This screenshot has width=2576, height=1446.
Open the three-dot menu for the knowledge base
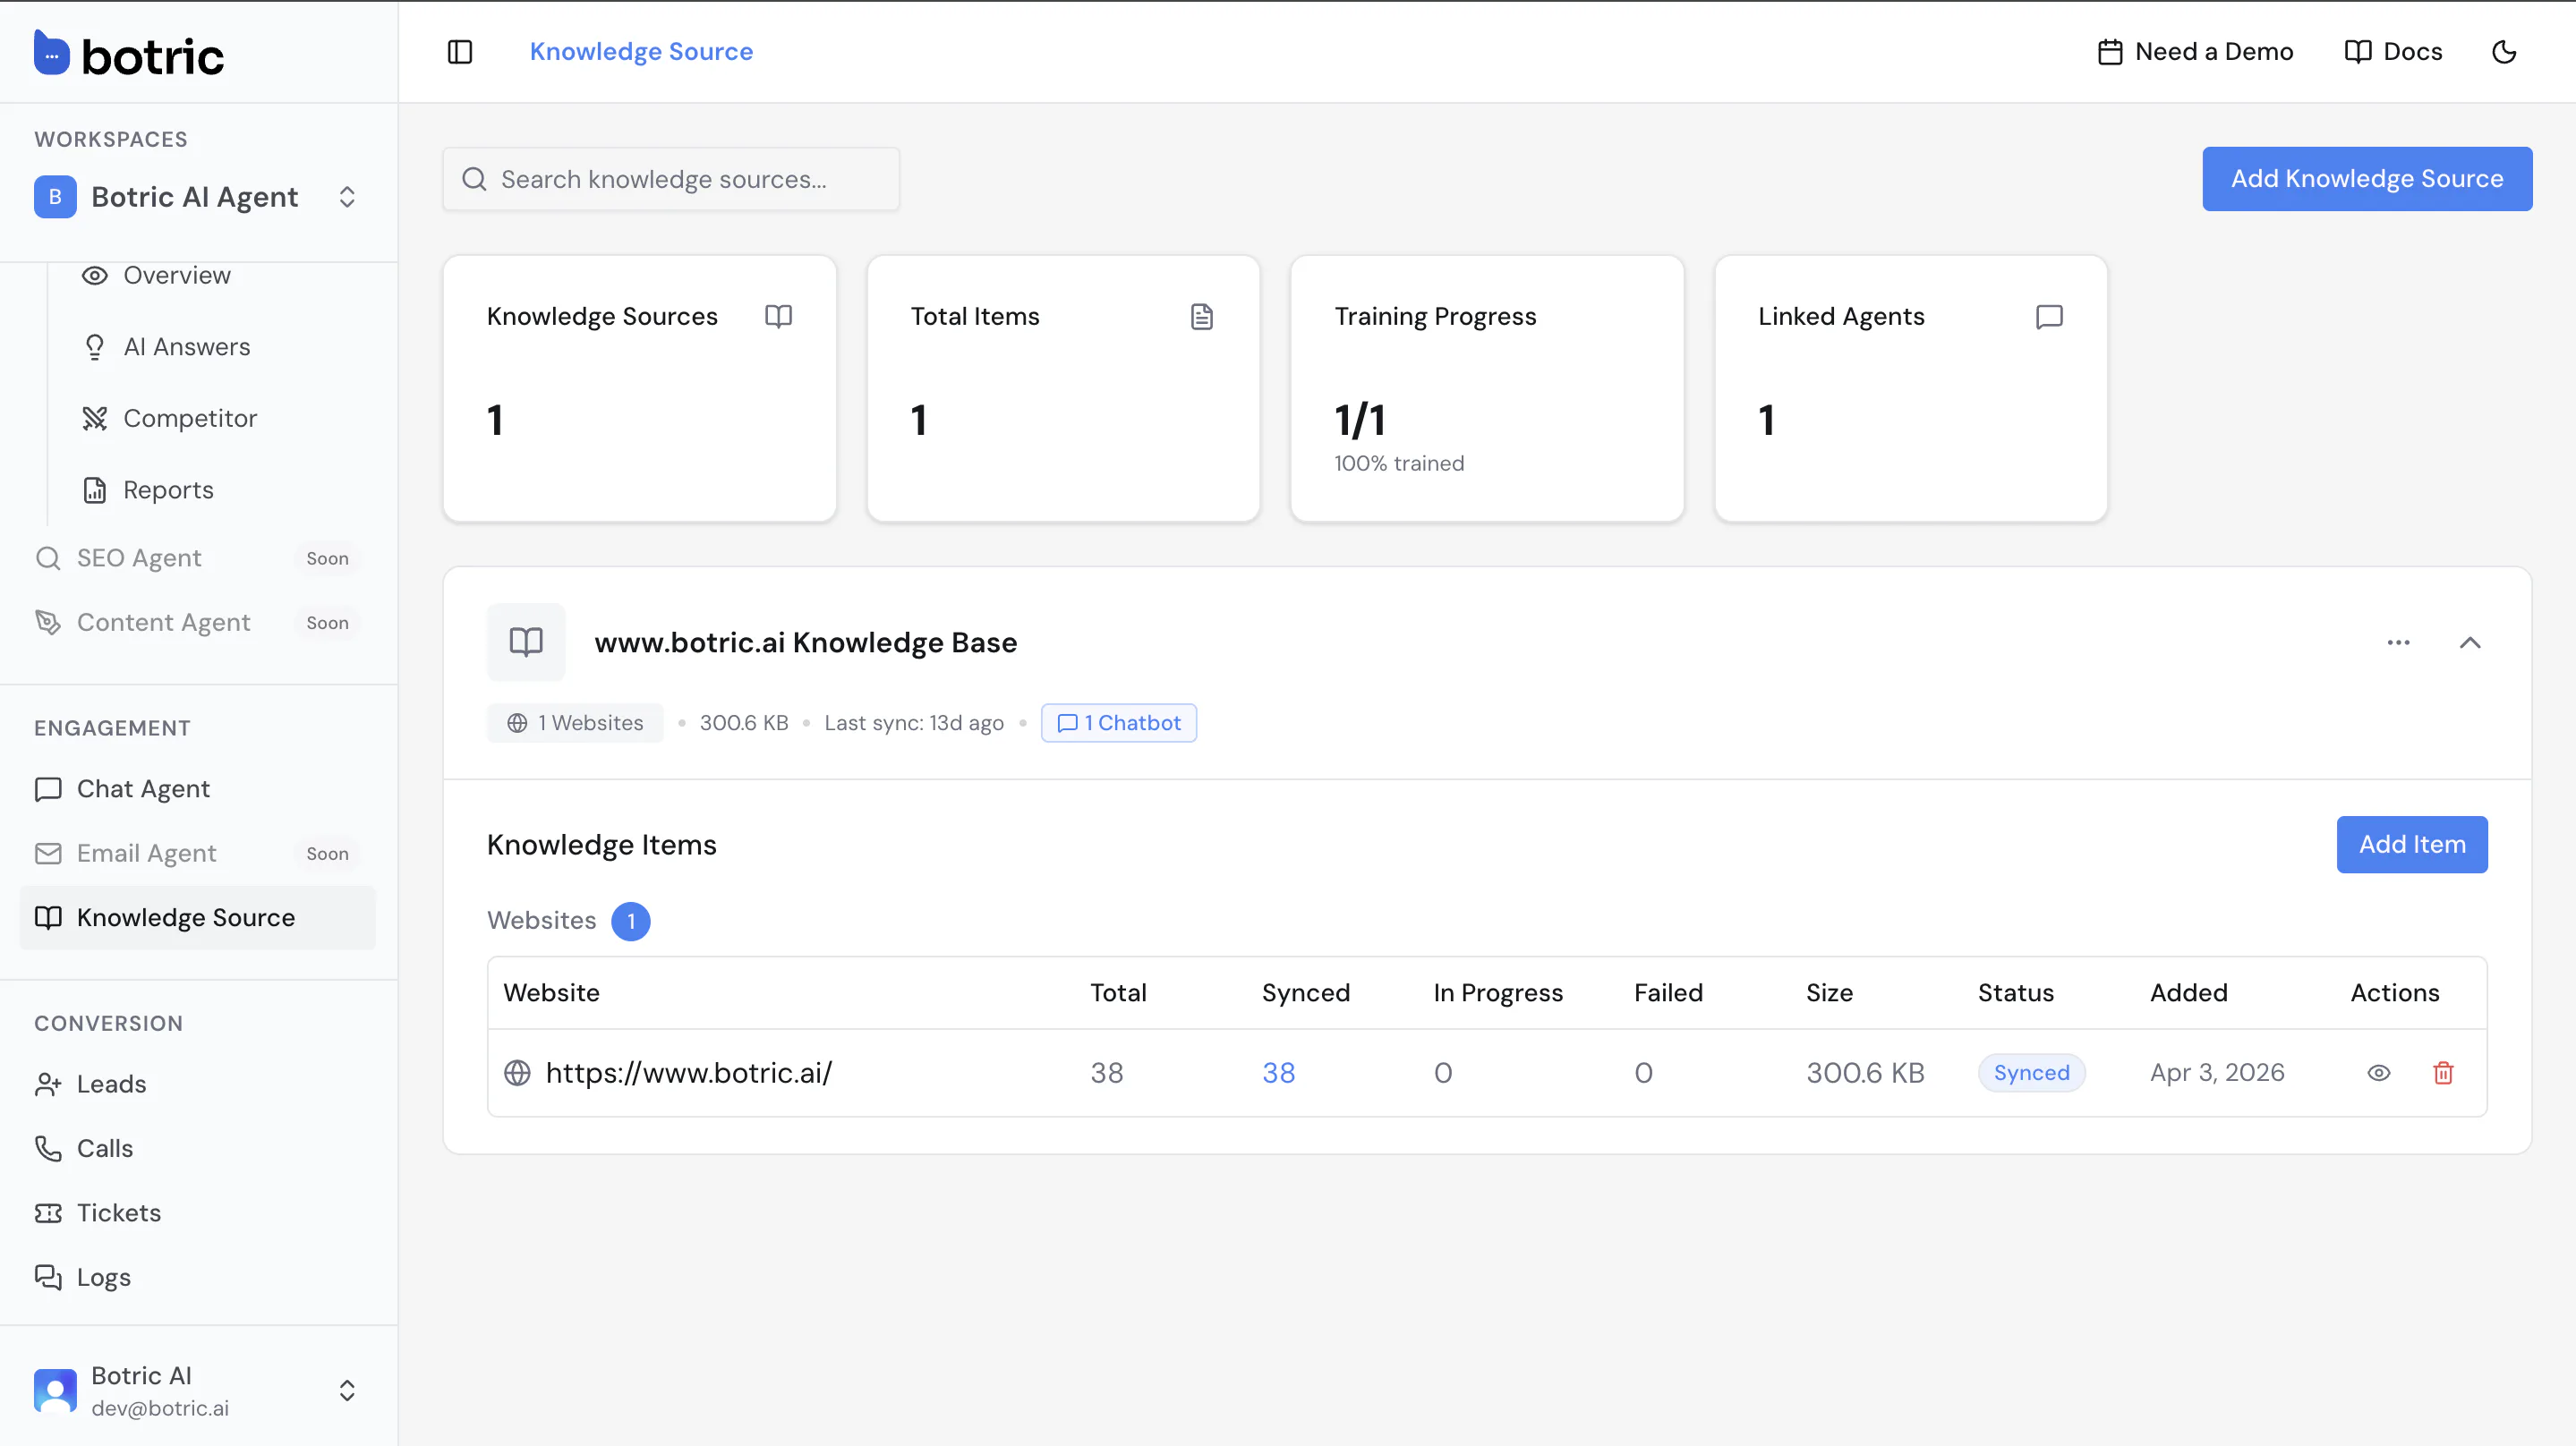[2398, 642]
